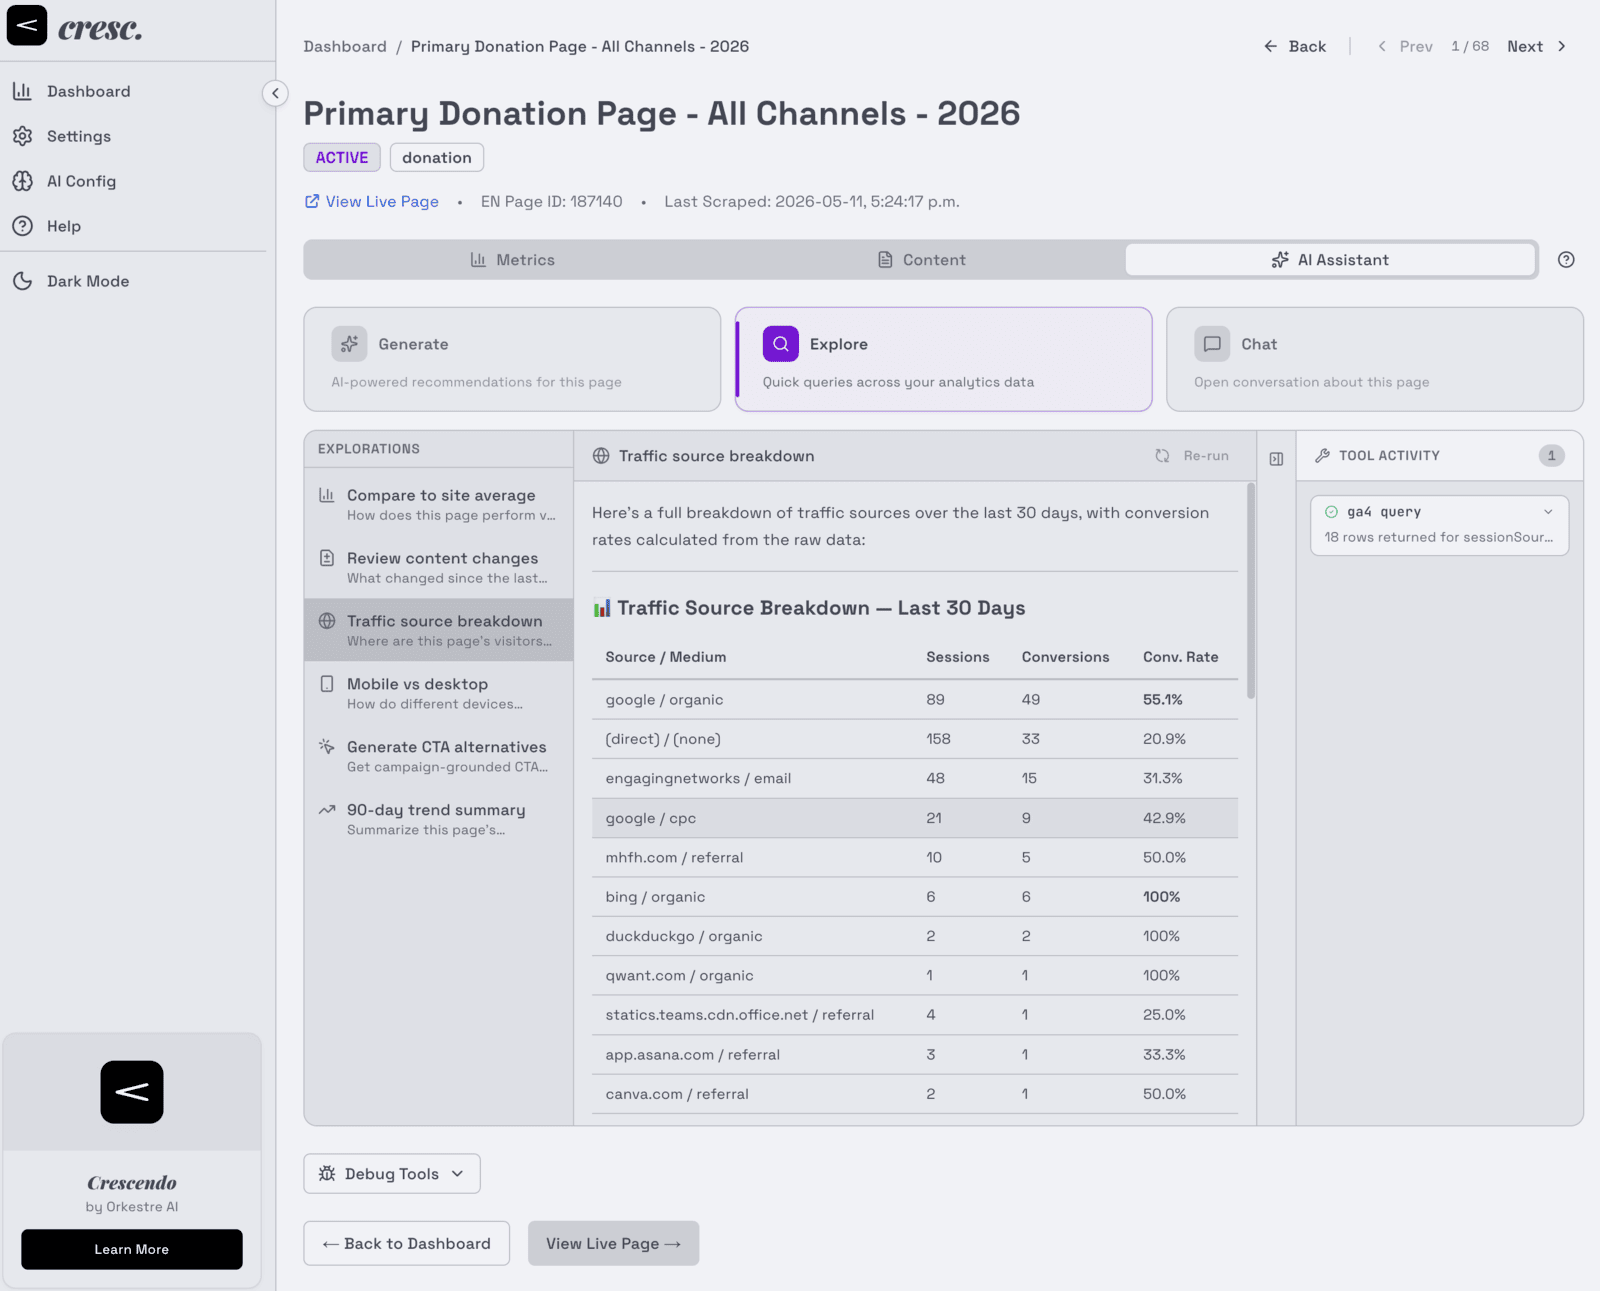Open Review content changes exploration
1600x1291 pixels.
tap(439, 568)
